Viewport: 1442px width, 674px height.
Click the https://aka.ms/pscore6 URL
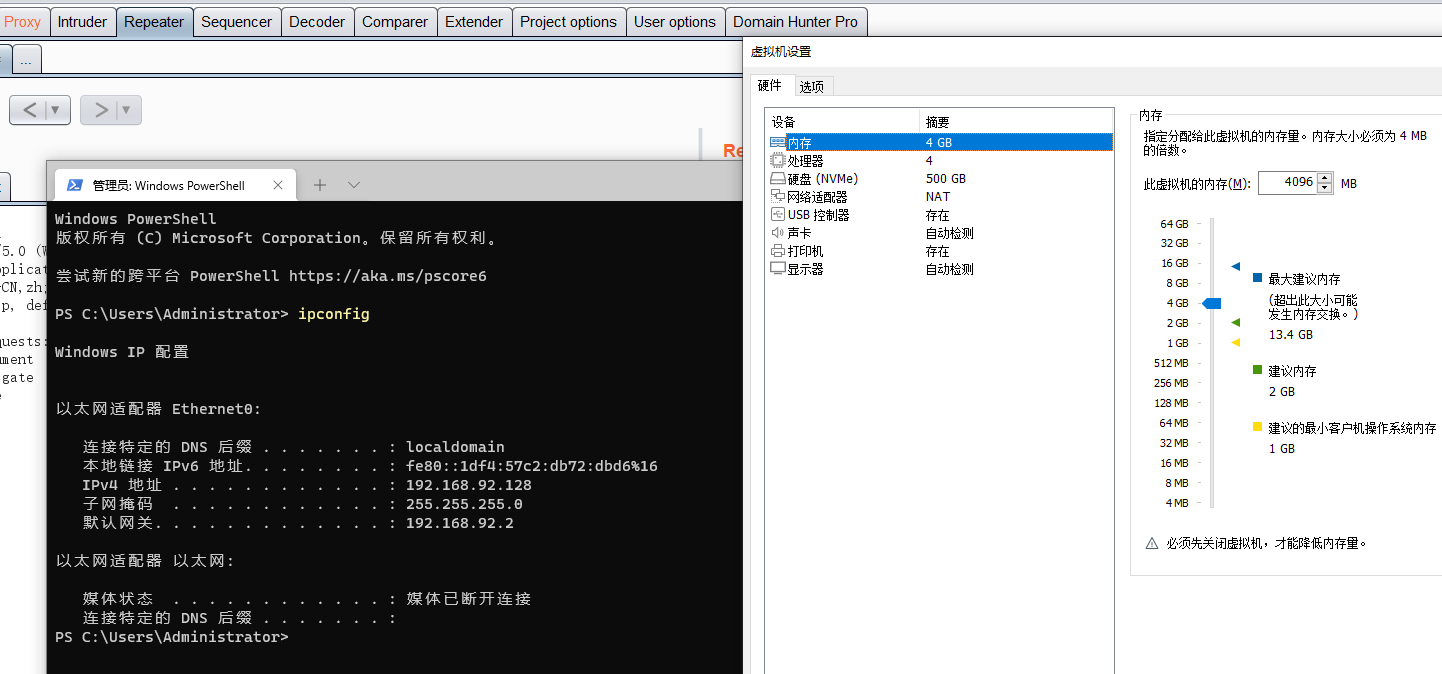point(388,276)
